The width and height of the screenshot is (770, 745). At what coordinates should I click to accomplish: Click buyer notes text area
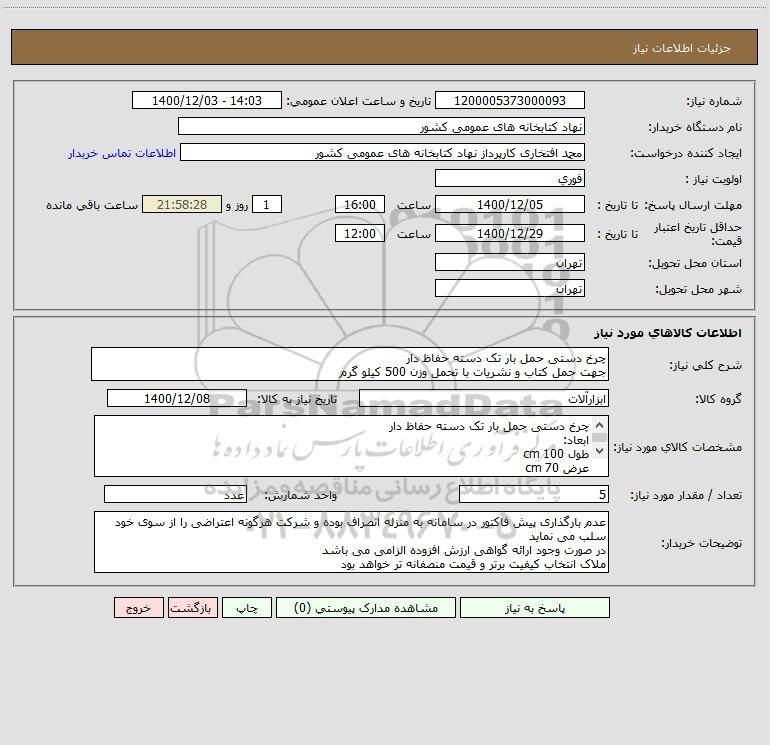(351, 542)
